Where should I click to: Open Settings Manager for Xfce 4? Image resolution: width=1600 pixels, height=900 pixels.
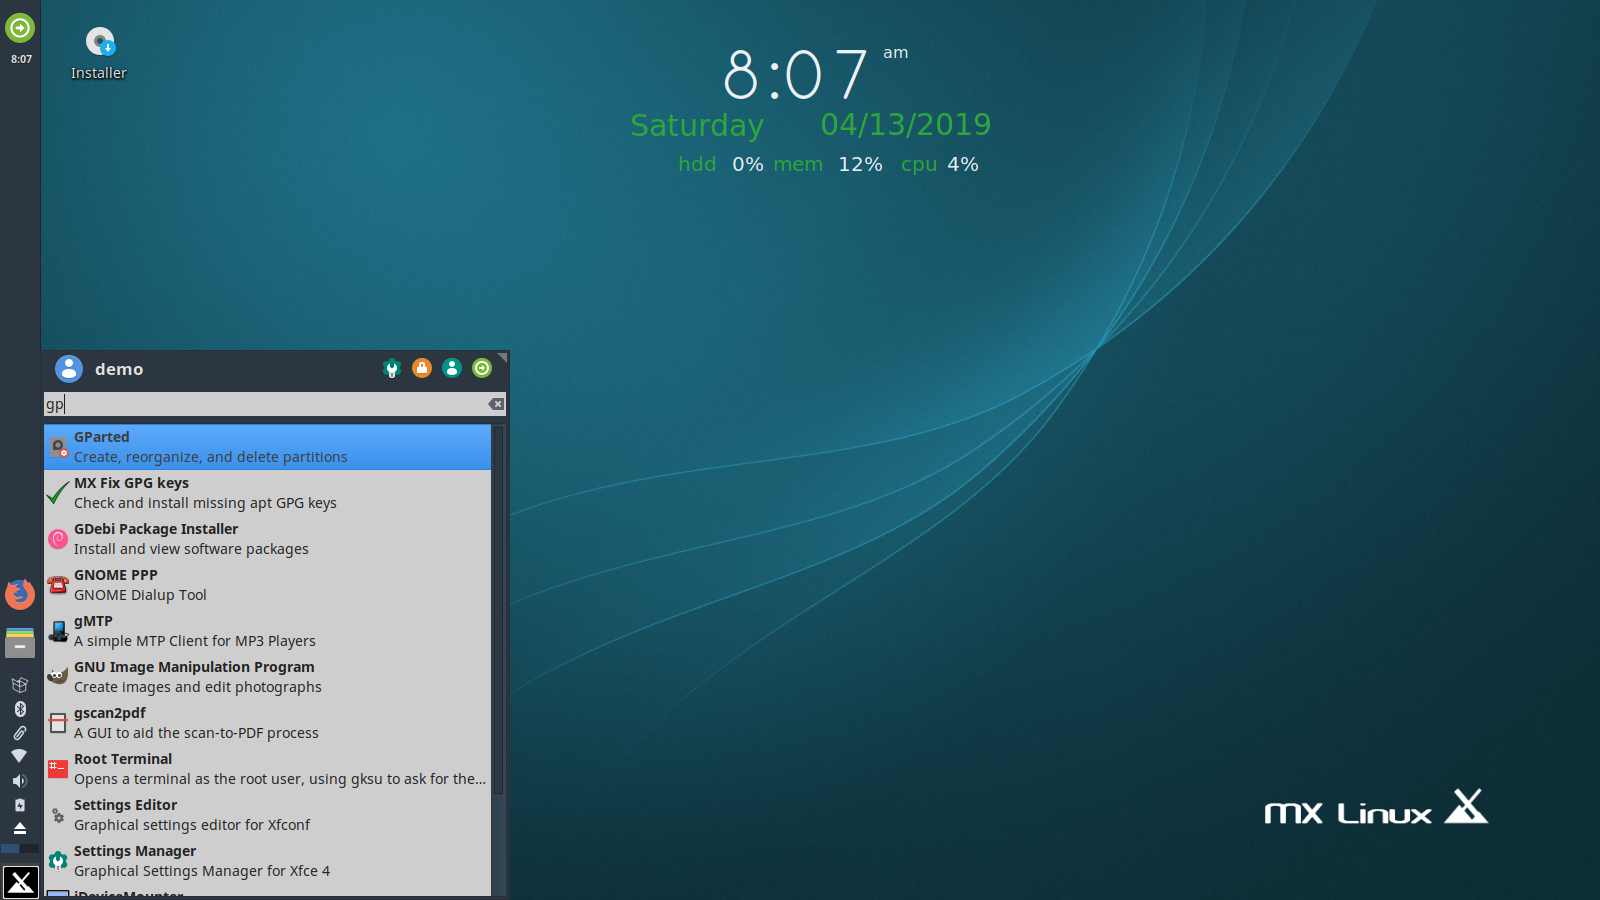point(267,861)
